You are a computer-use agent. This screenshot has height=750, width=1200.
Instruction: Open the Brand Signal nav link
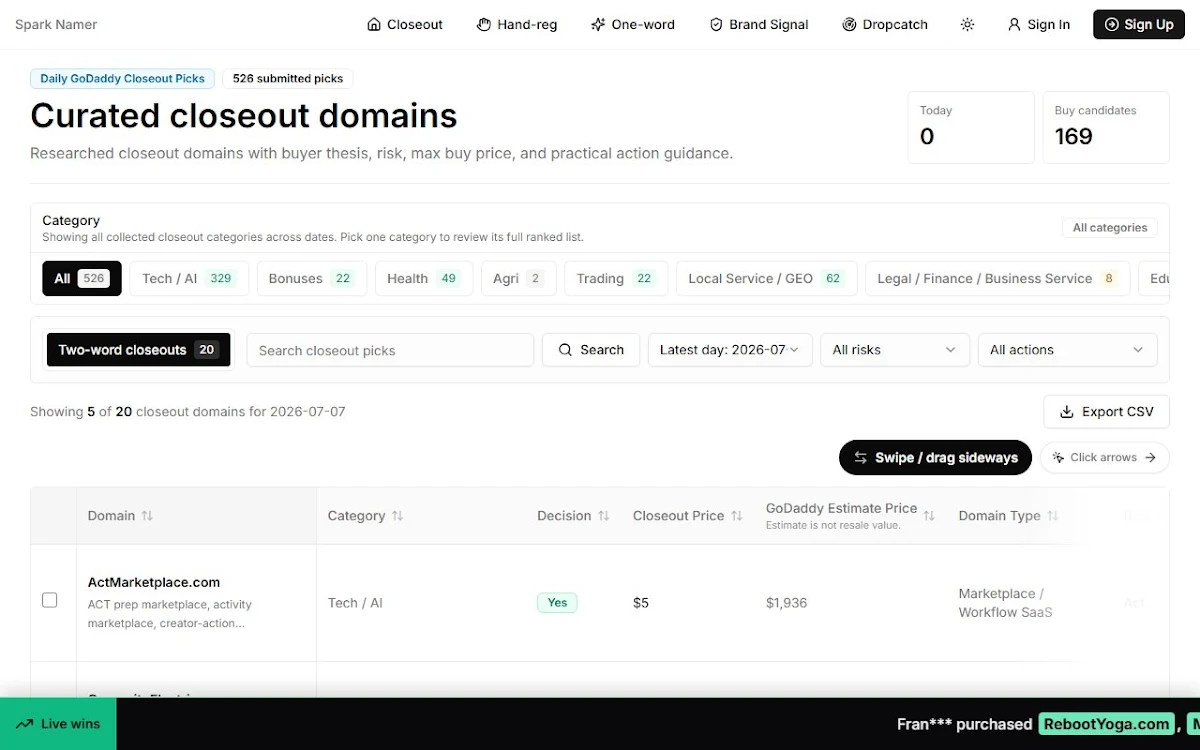click(x=759, y=24)
